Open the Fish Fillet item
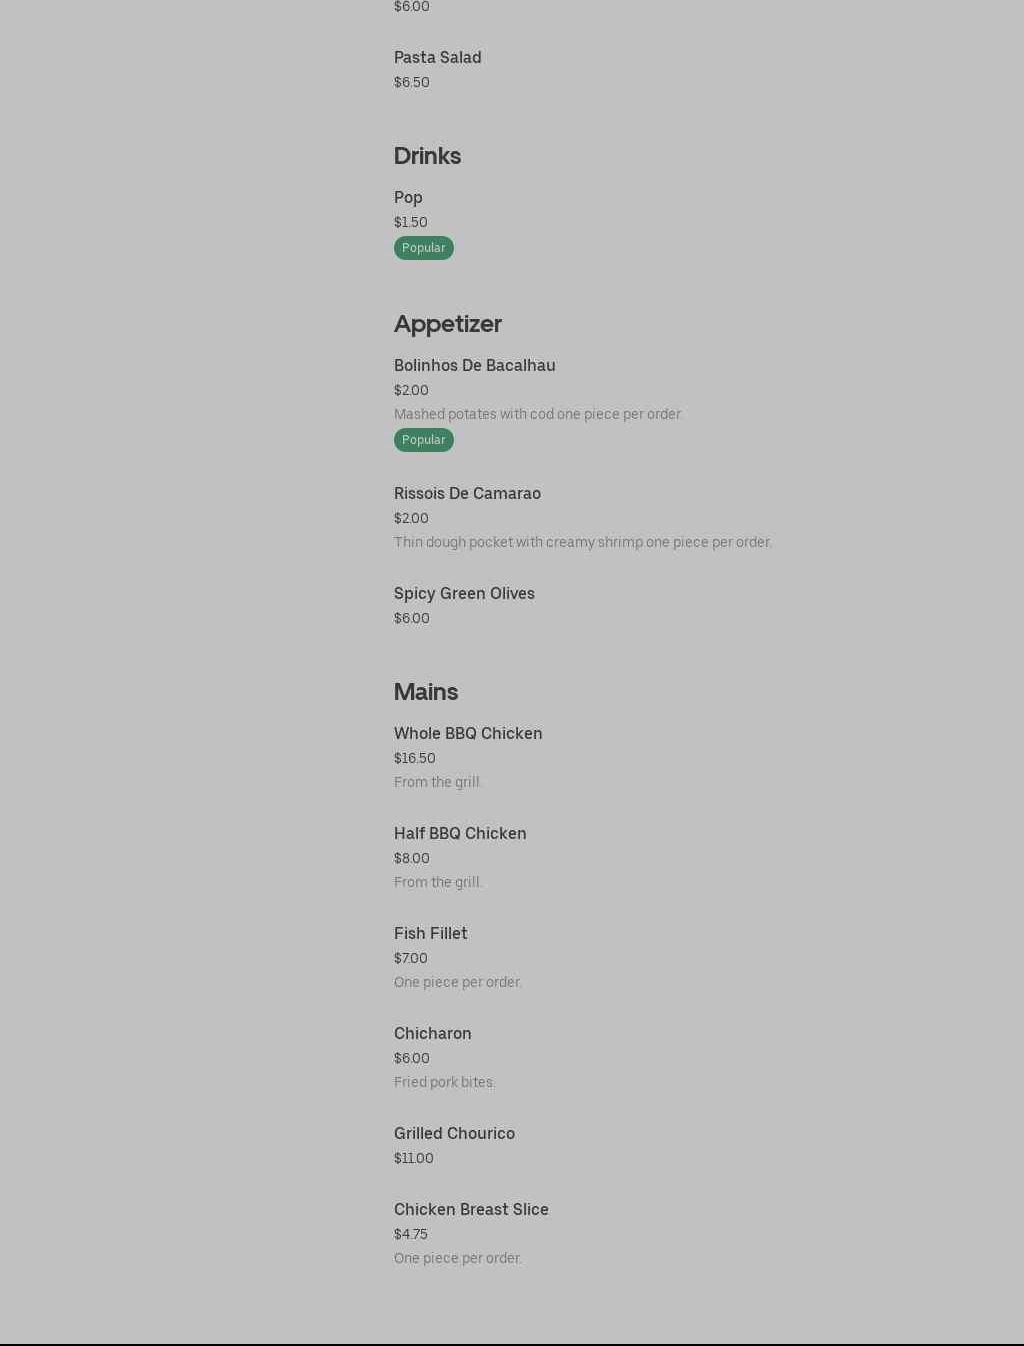1024x1346 pixels. (431, 934)
